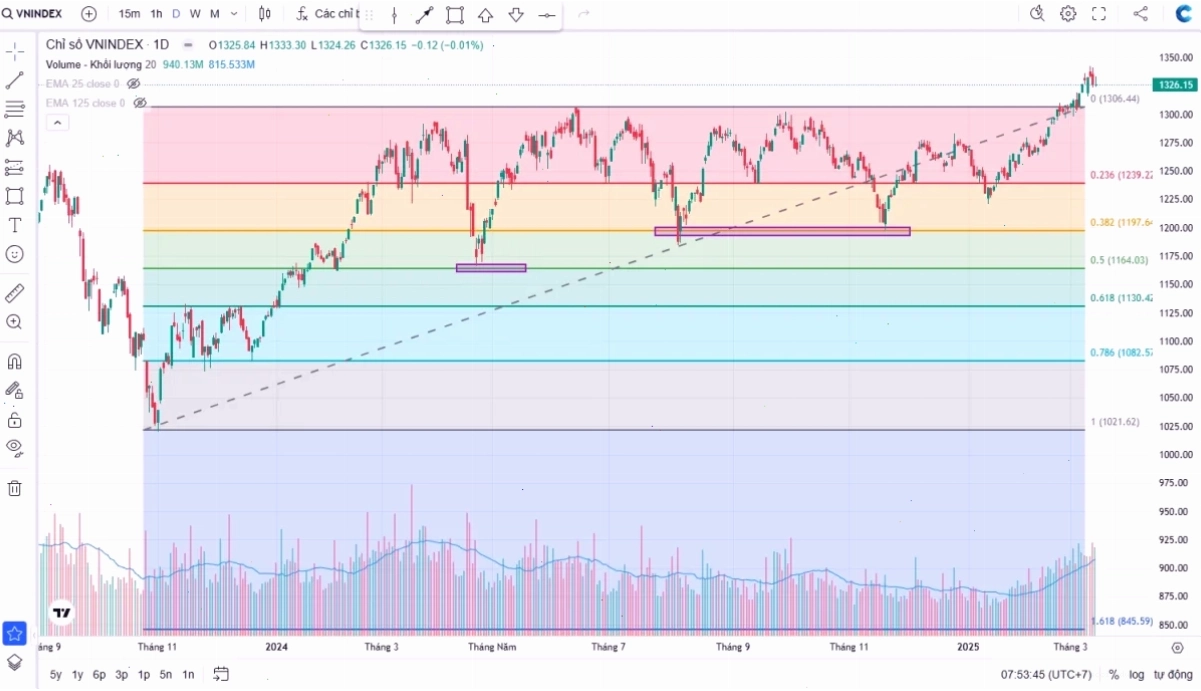Screen dimensions: 1201x691
Task: Select the ruler measure tool
Action: click(15, 293)
